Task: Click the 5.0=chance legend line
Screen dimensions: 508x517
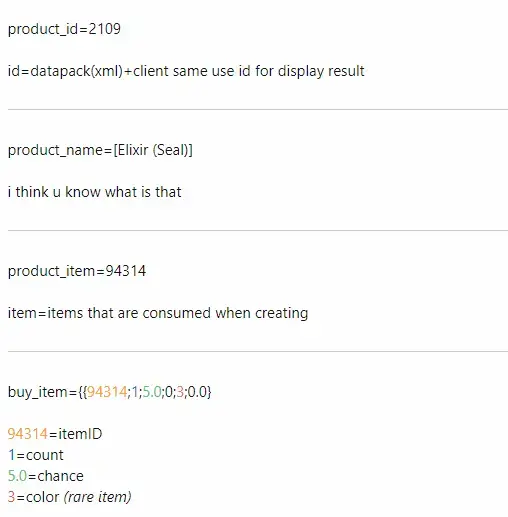Action: [46, 476]
